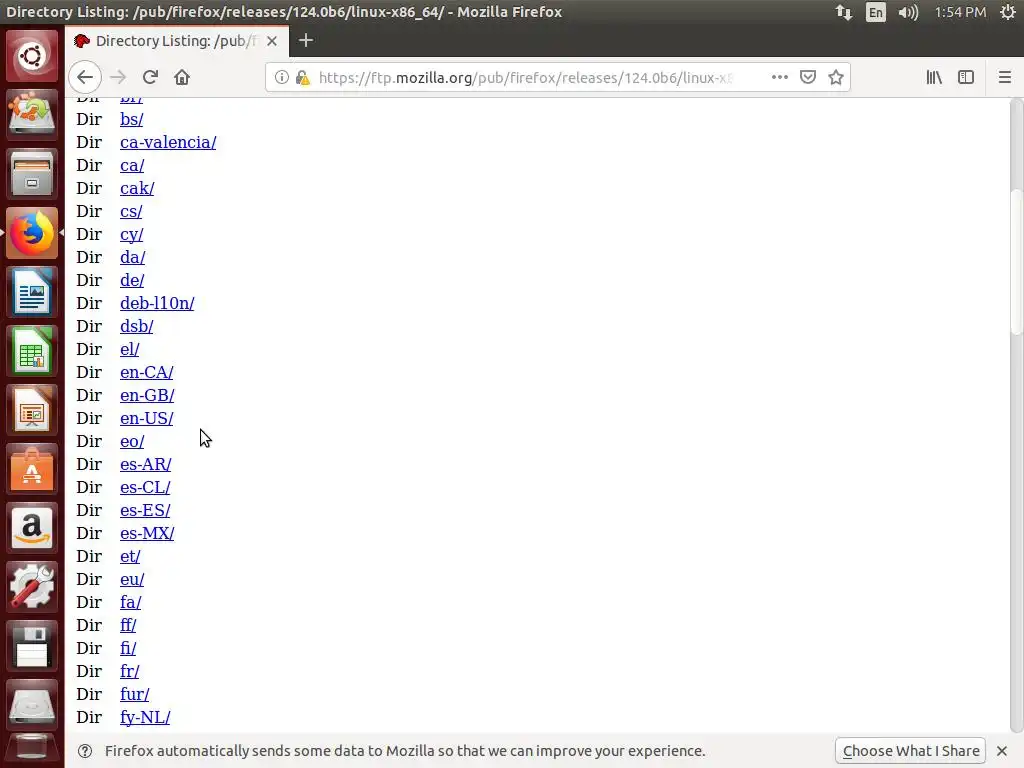The height and width of the screenshot is (768, 1024).
Task: Open the dsb/ directory link
Action: point(136,326)
